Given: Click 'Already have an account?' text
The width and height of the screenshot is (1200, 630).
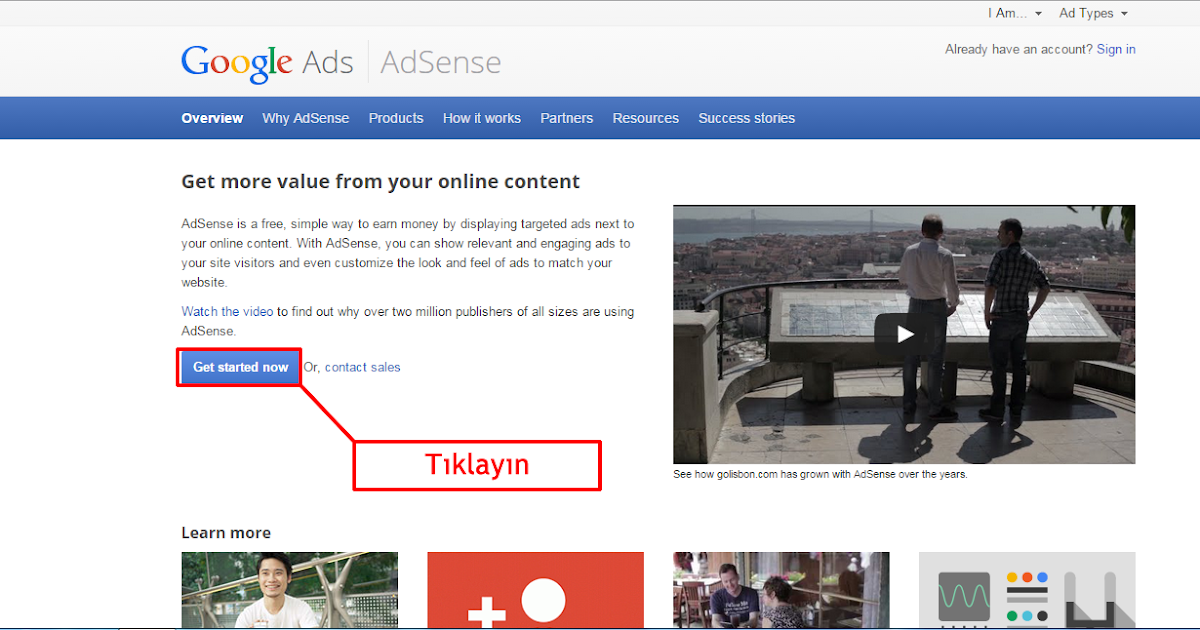Looking at the screenshot, I should 1019,49.
